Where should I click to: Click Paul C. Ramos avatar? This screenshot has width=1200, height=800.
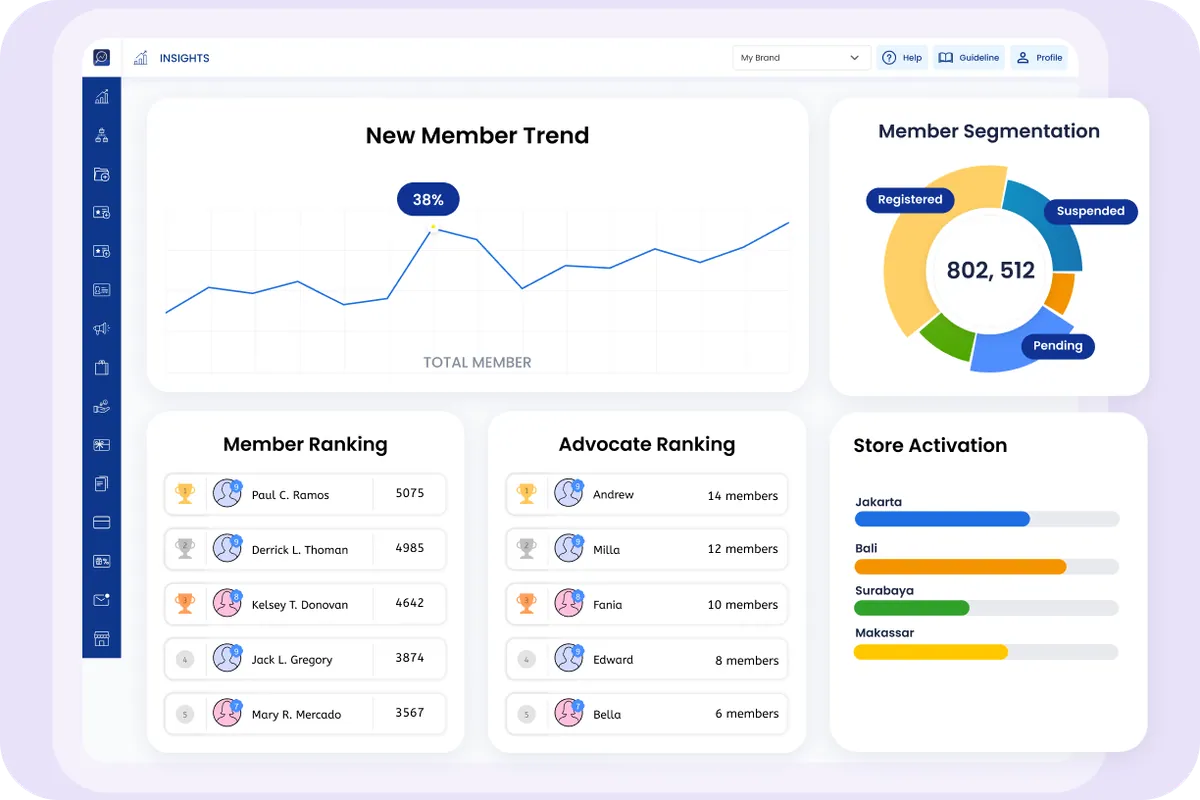[227, 493]
